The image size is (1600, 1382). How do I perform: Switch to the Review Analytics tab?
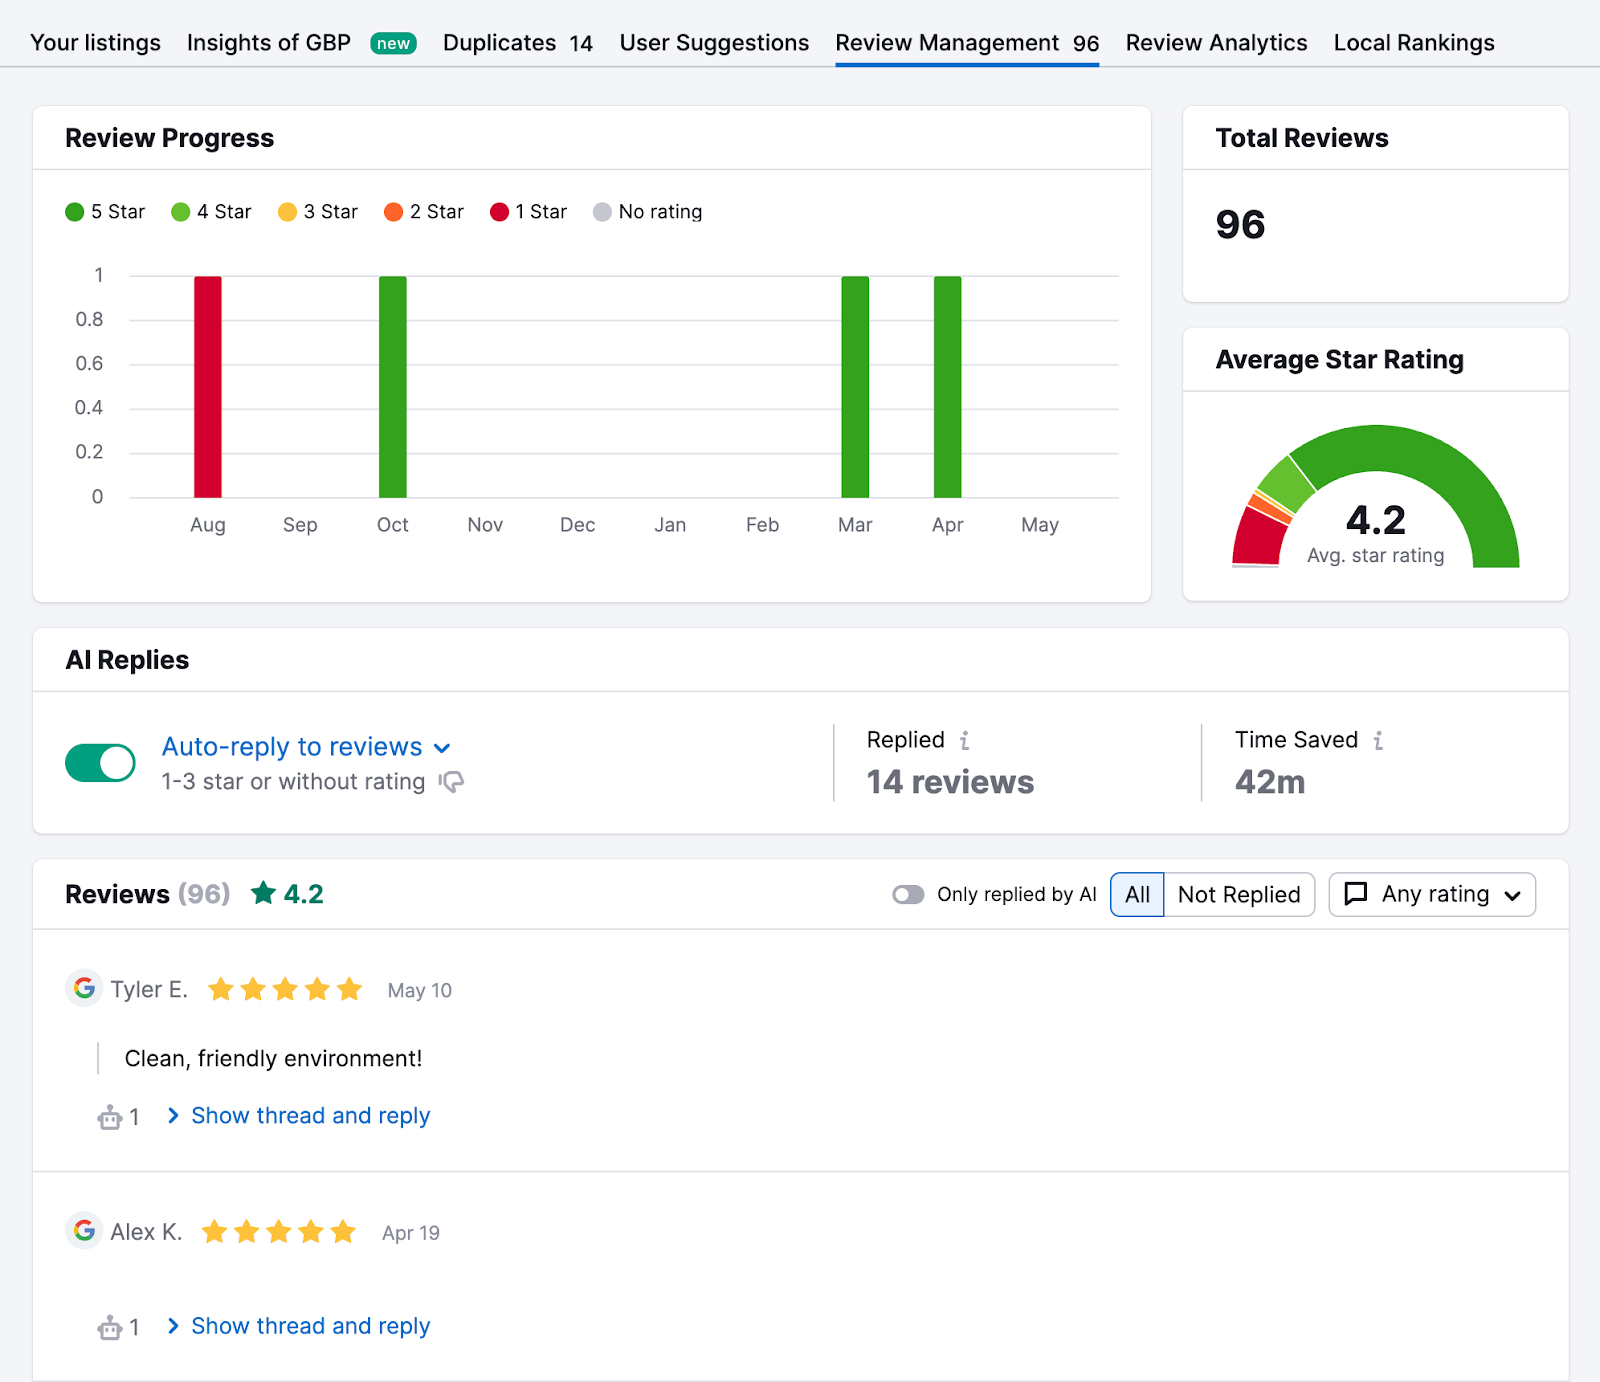pyautogui.click(x=1216, y=42)
